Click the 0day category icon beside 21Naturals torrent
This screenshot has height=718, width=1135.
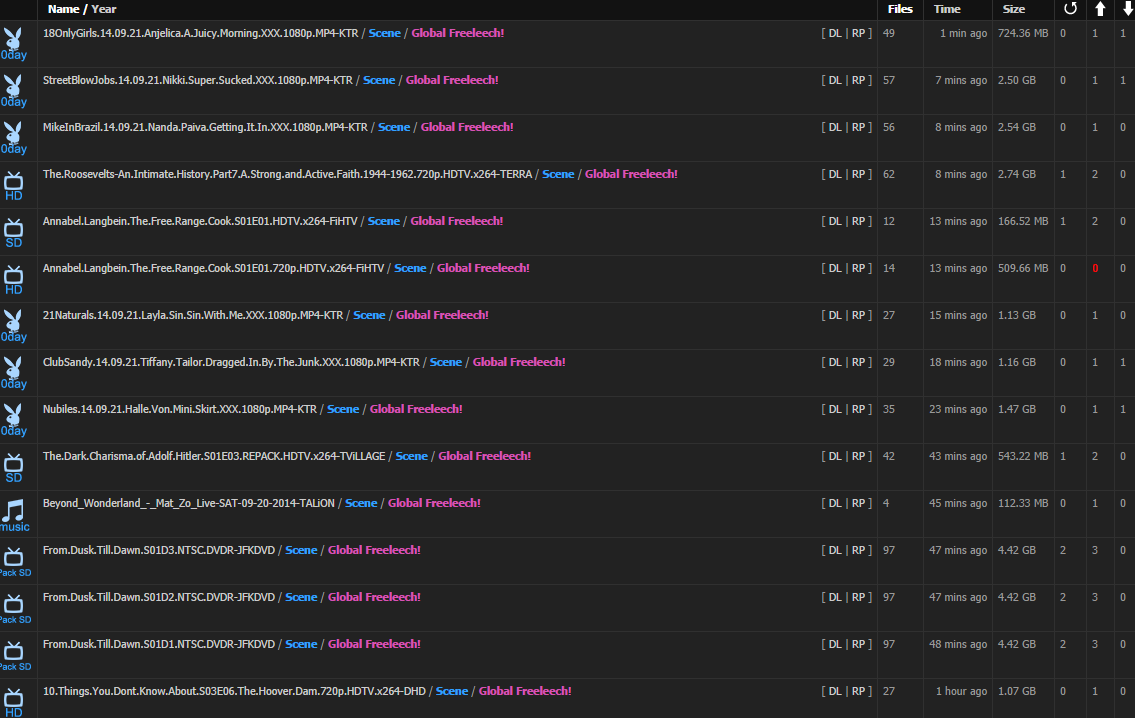[x=14, y=326]
